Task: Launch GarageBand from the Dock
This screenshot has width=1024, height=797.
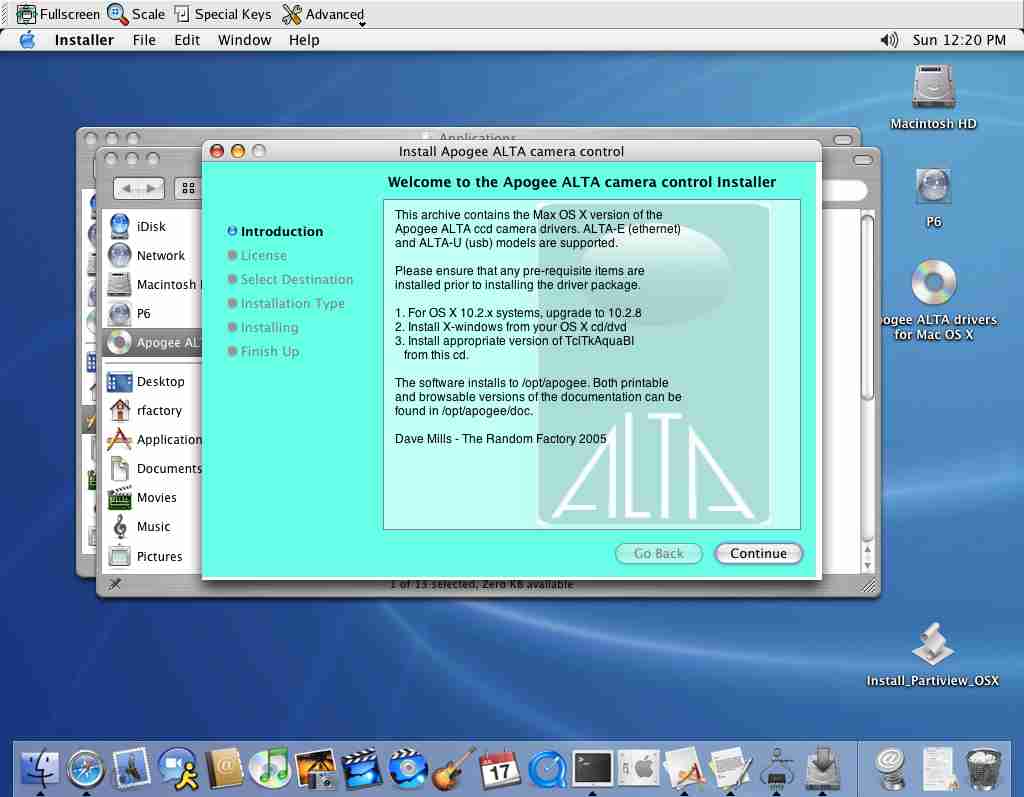Action: pos(453,768)
